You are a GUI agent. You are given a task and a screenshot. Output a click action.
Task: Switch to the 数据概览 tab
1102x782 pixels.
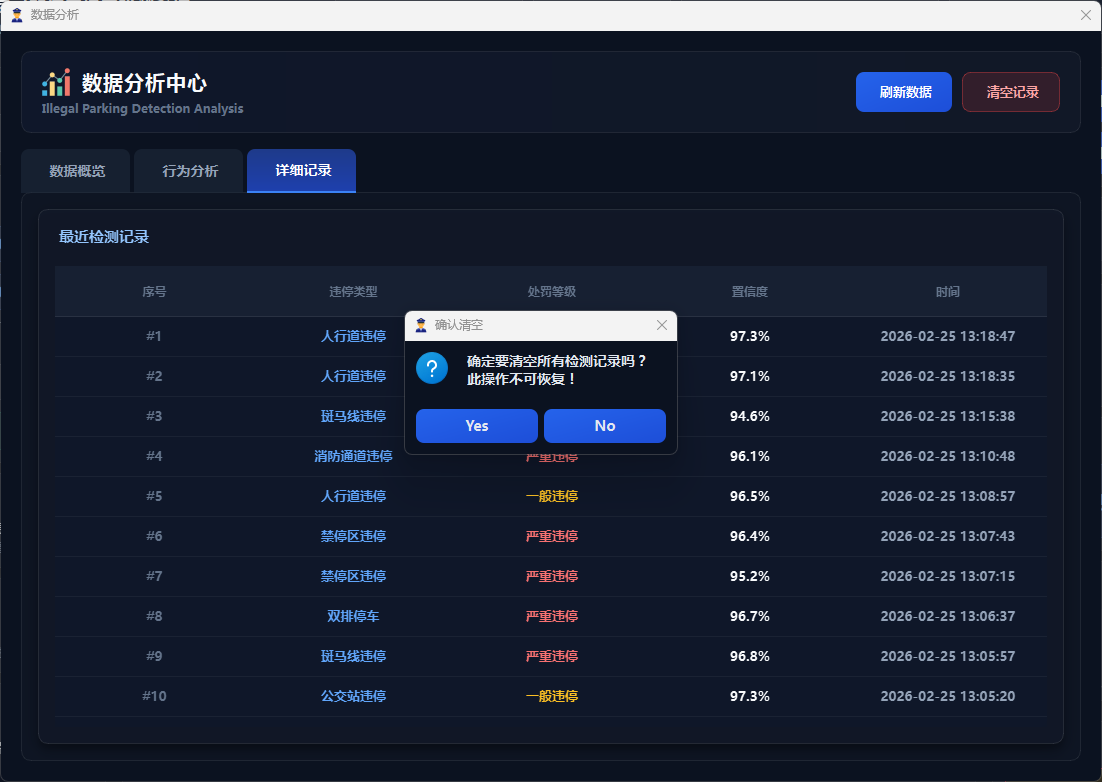coord(77,171)
